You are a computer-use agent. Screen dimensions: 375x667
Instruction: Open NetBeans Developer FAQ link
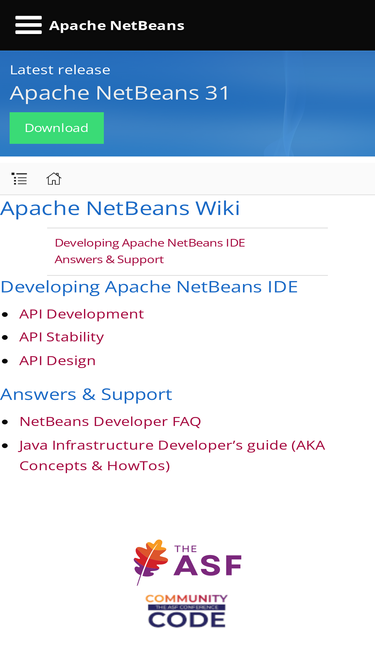pyautogui.click(x=110, y=421)
